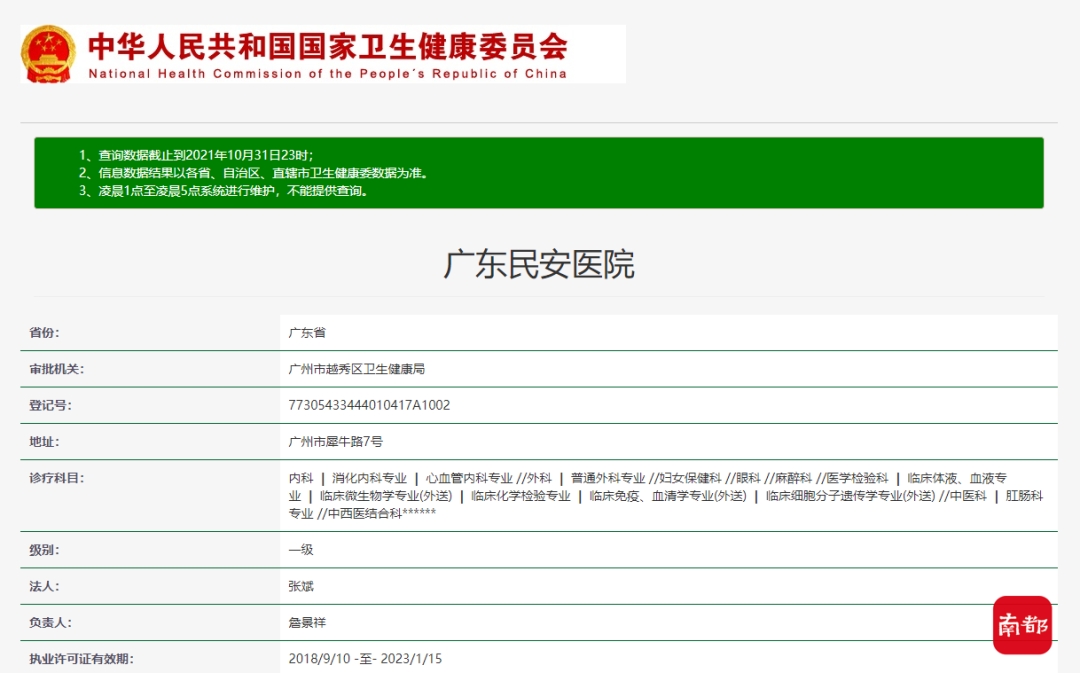Click notice line about 卫生健康委数据为准
The width and height of the screenshot is (1080, 673).
point(253,173)
